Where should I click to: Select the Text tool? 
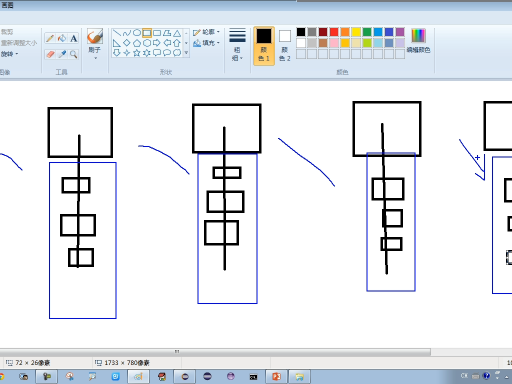(74, 38)
